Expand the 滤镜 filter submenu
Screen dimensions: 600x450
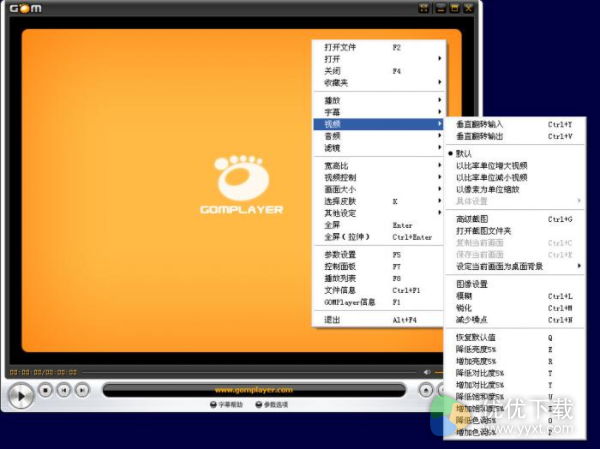pyautogui.click(x=379, y=148)
